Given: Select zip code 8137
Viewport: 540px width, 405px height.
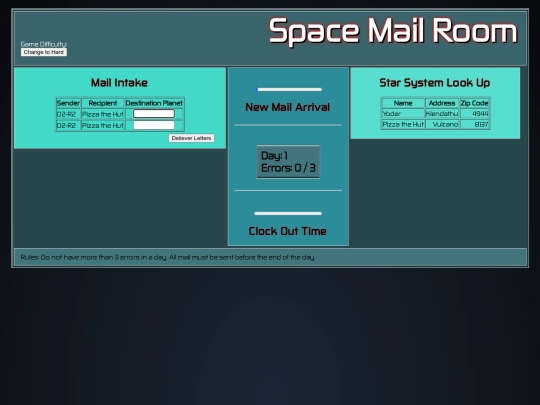Looking at the screenshot, I should pos(475,124).
